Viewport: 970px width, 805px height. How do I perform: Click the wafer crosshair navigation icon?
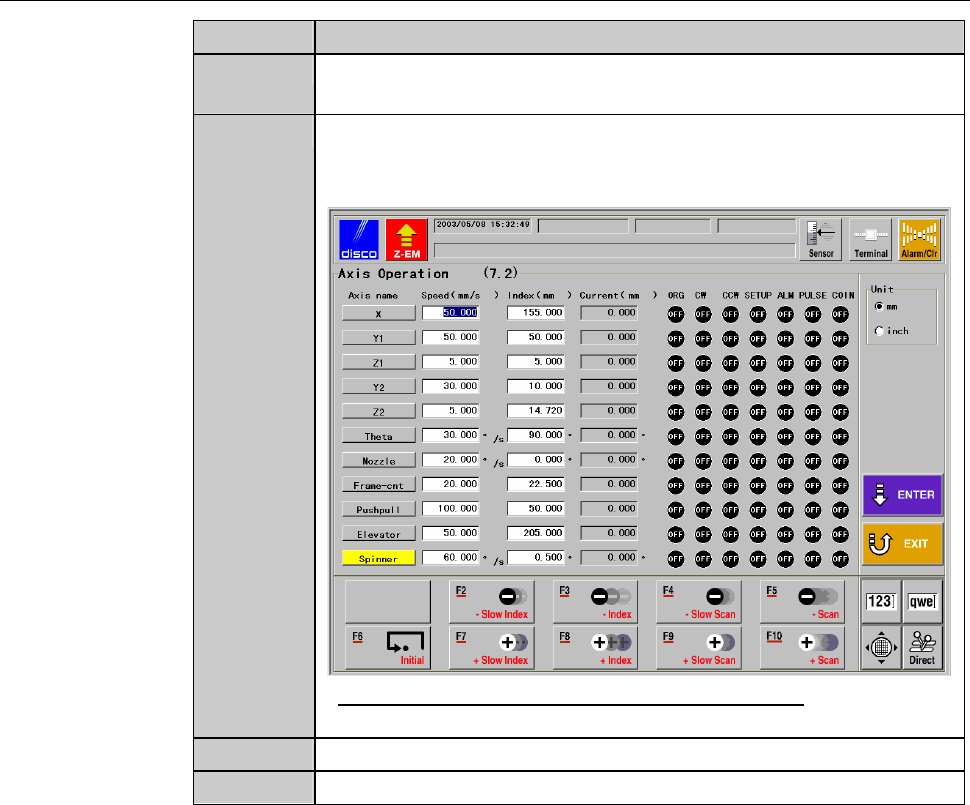881,648
